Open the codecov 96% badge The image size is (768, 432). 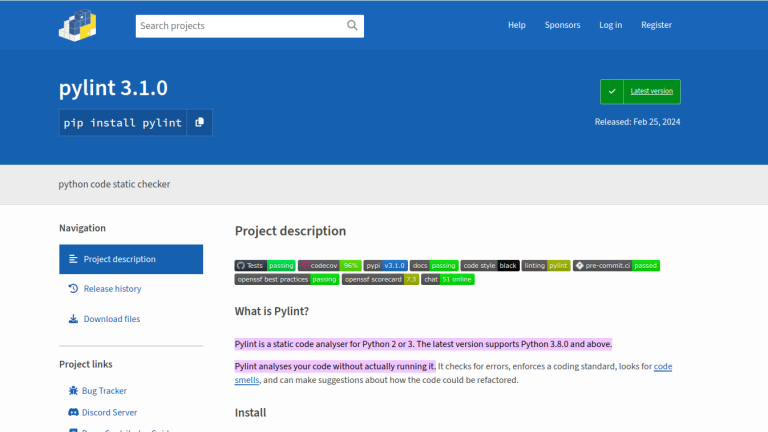(x=329, y=266)
